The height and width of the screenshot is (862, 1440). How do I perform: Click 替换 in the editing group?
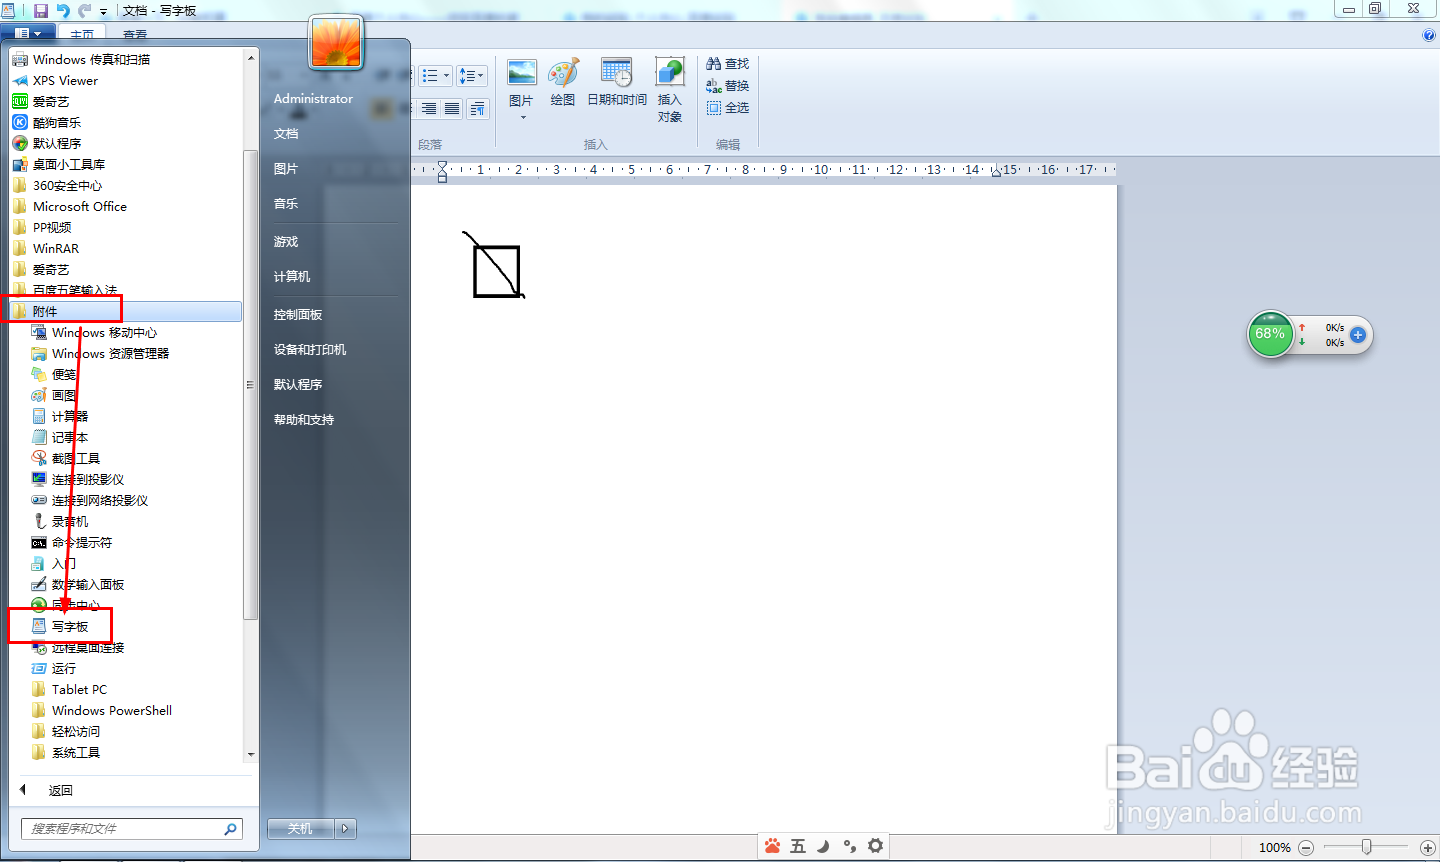(x=727, y=86)
